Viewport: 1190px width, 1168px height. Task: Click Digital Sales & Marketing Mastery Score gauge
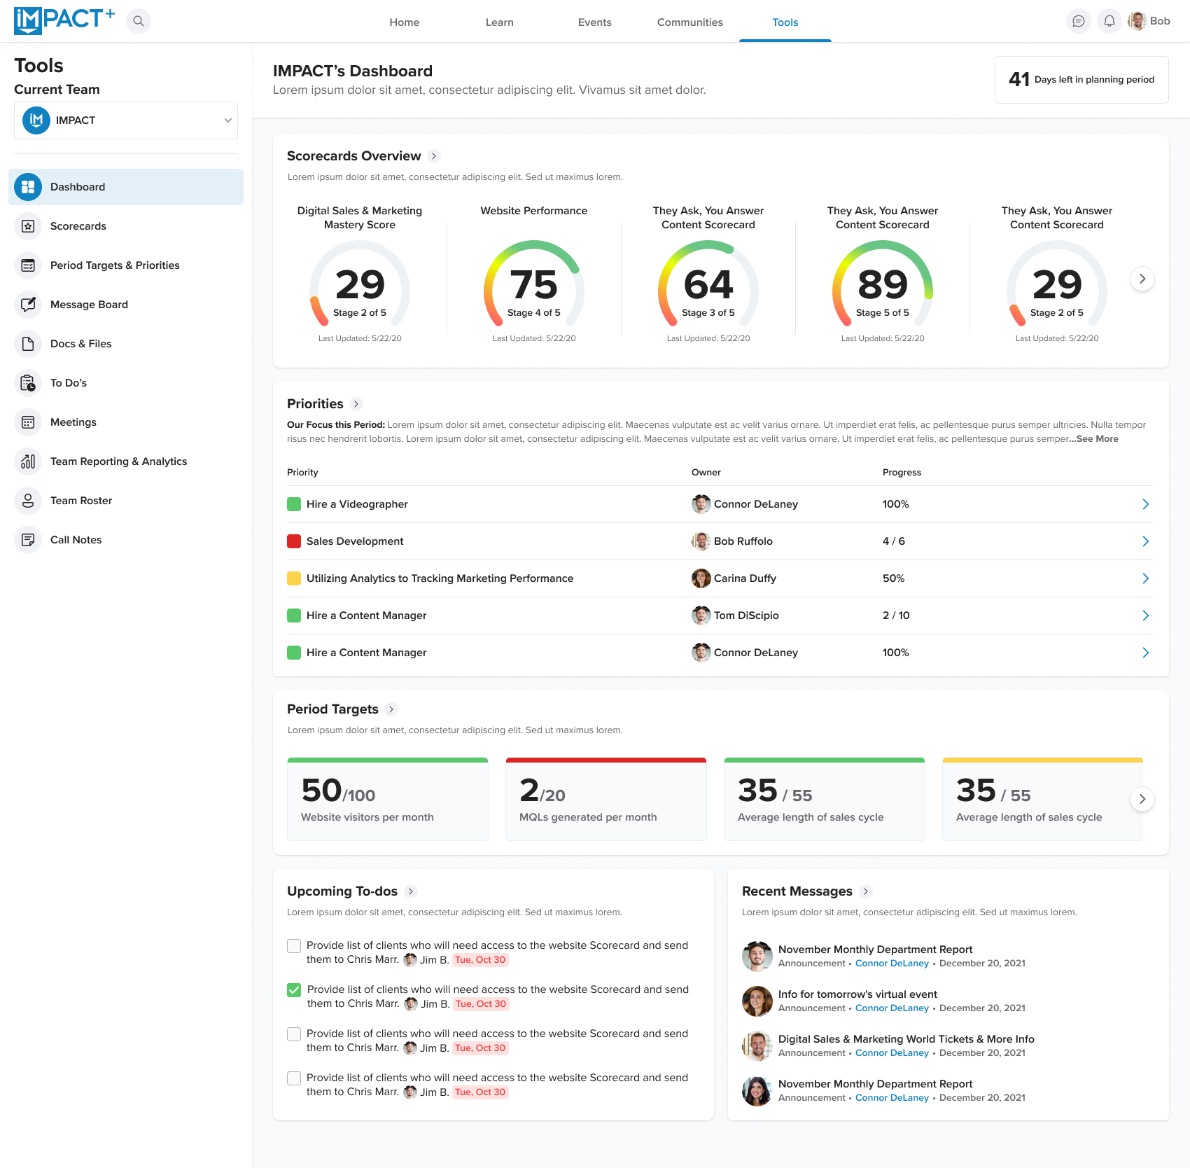pos(360,286)
